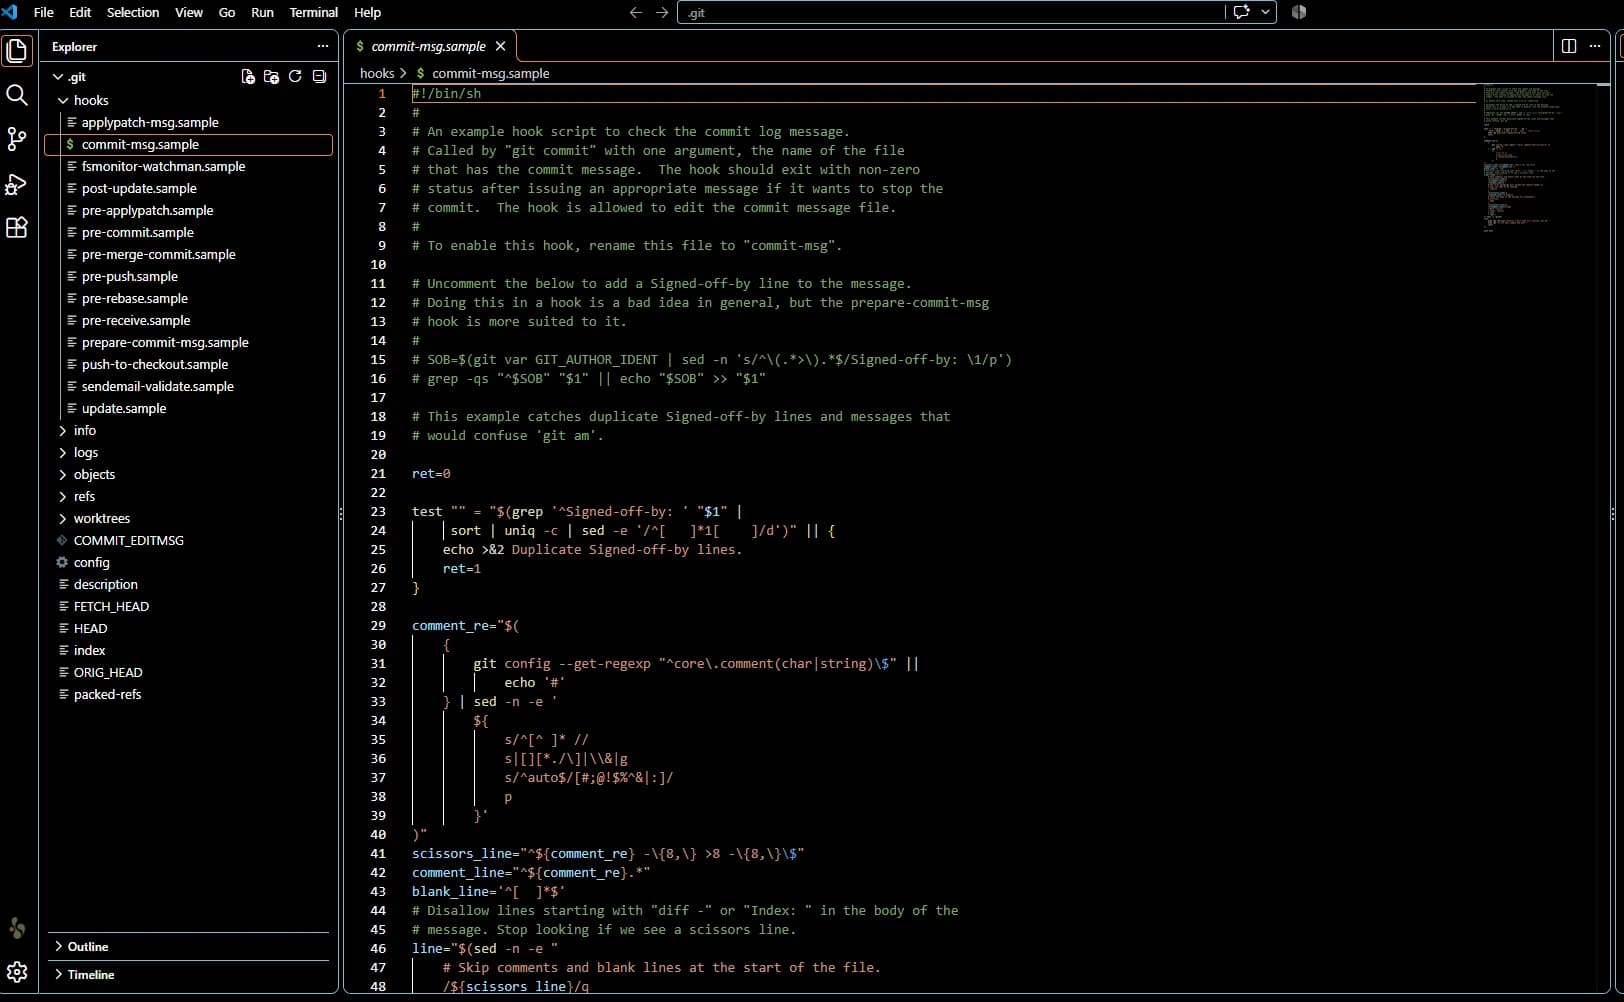Click the commit-msg.sample breadcrumb
Image resolution: width=1624 pixels, height=1002 pixels.
pyautogui.click(x=491, y=73)
